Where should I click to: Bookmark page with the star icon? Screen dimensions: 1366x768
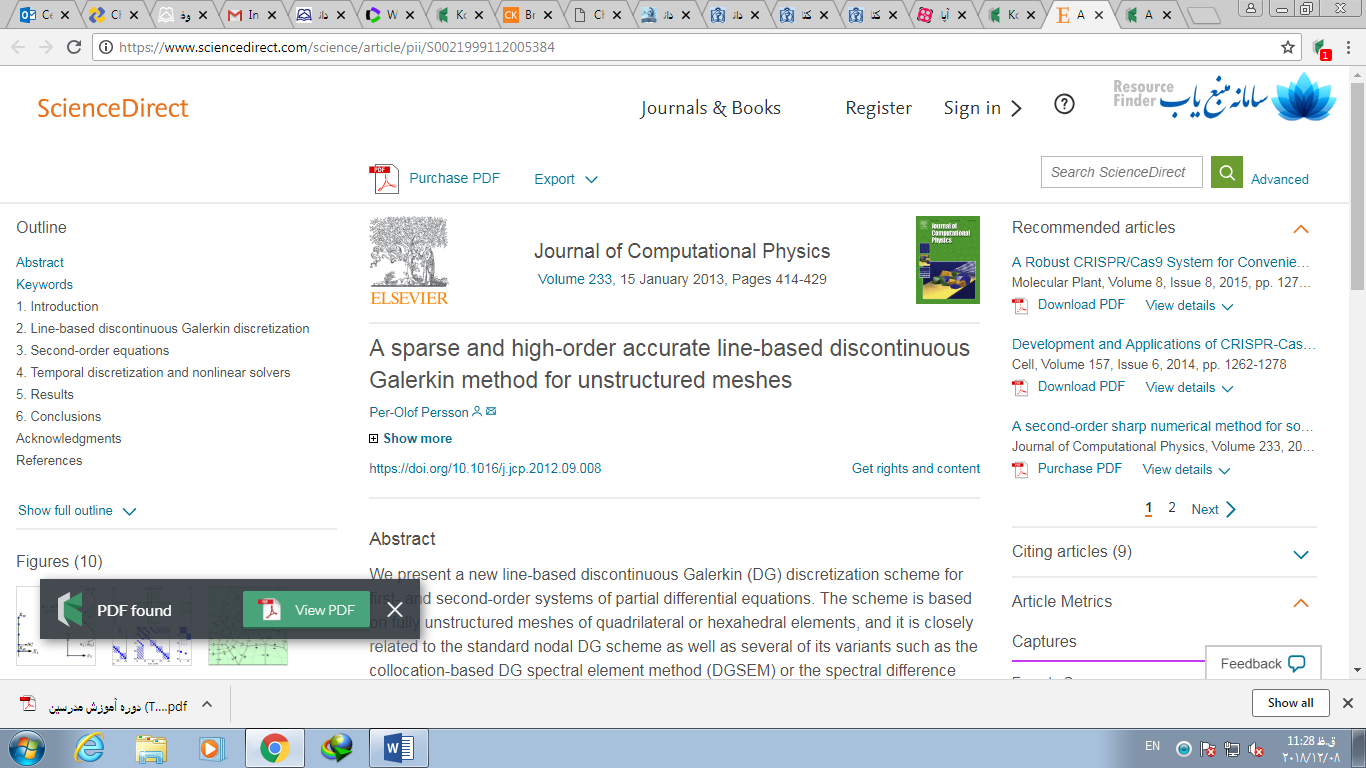1288,47
